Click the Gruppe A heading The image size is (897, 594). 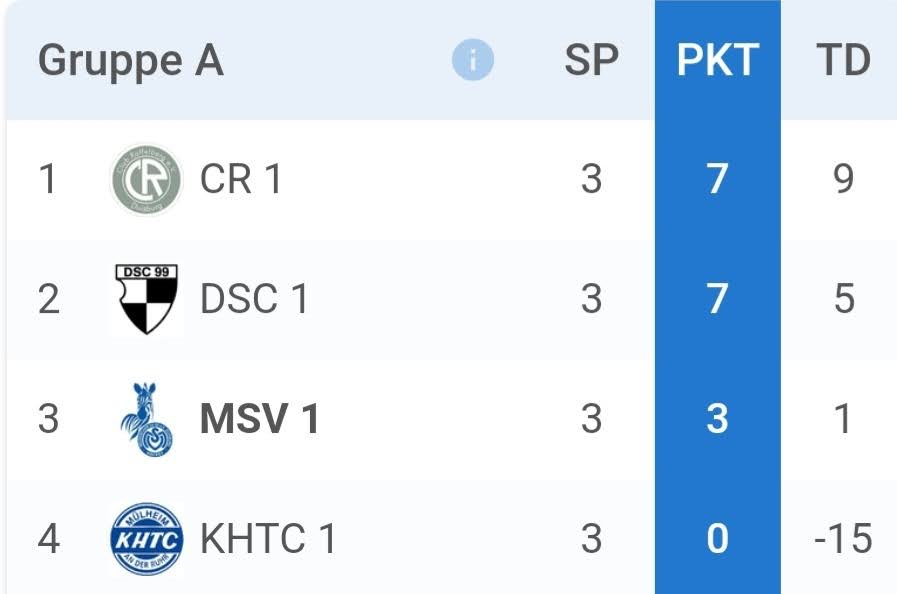(x=130, y=61)
